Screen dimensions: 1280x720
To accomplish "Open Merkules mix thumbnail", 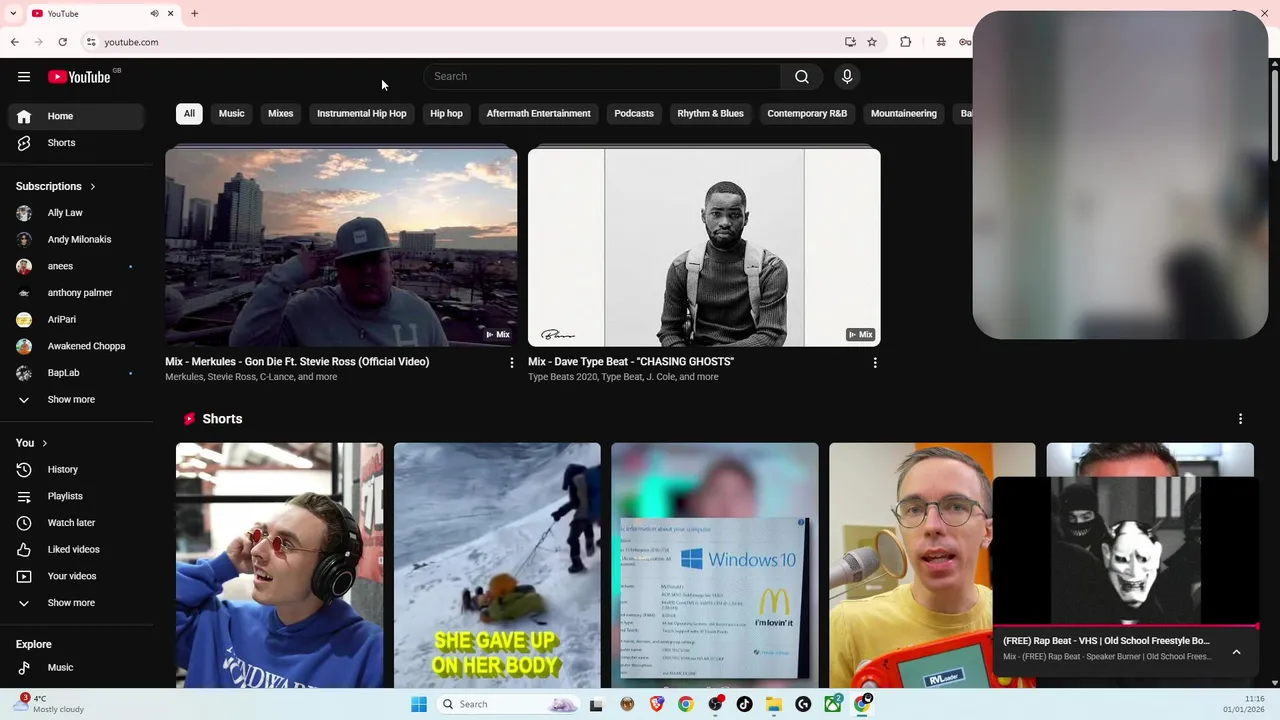I will (341, 247).
